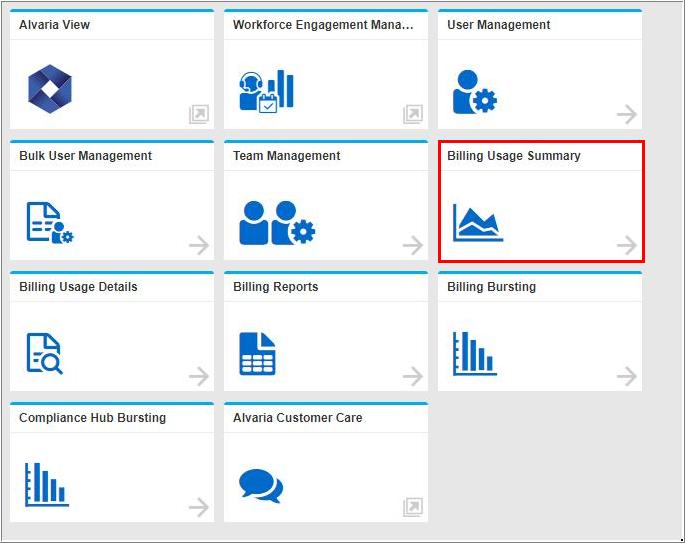Viewport: 685px width, 543px height.
Task: Open the external-link icon on Workforce Engagement tile
Action: point(413,115)
